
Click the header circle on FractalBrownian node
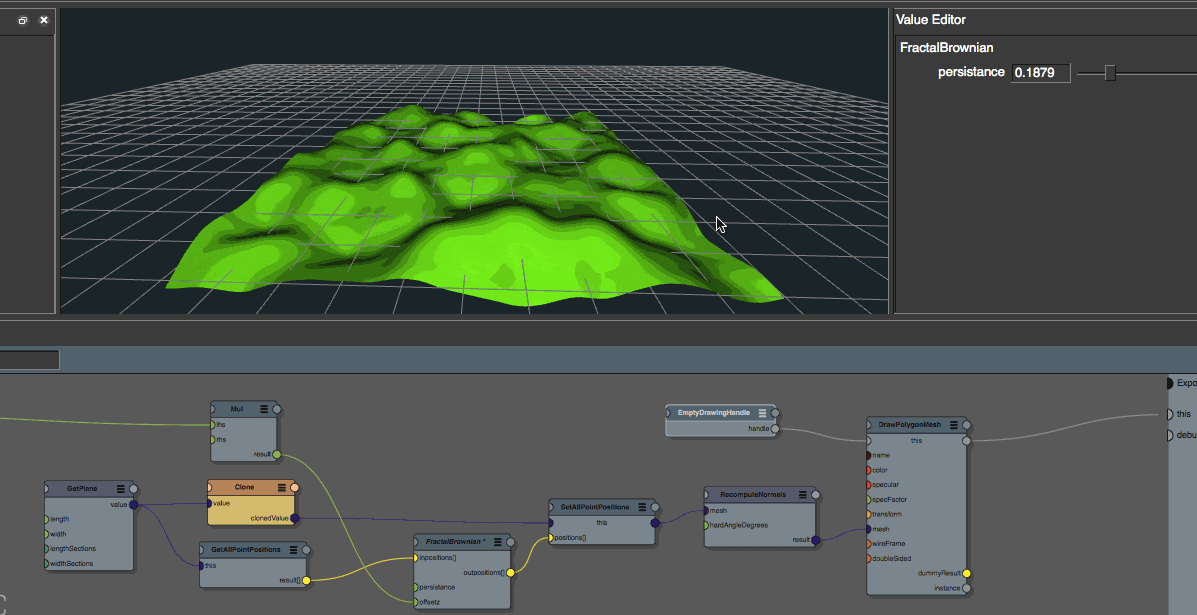click(x=511, y=543)
